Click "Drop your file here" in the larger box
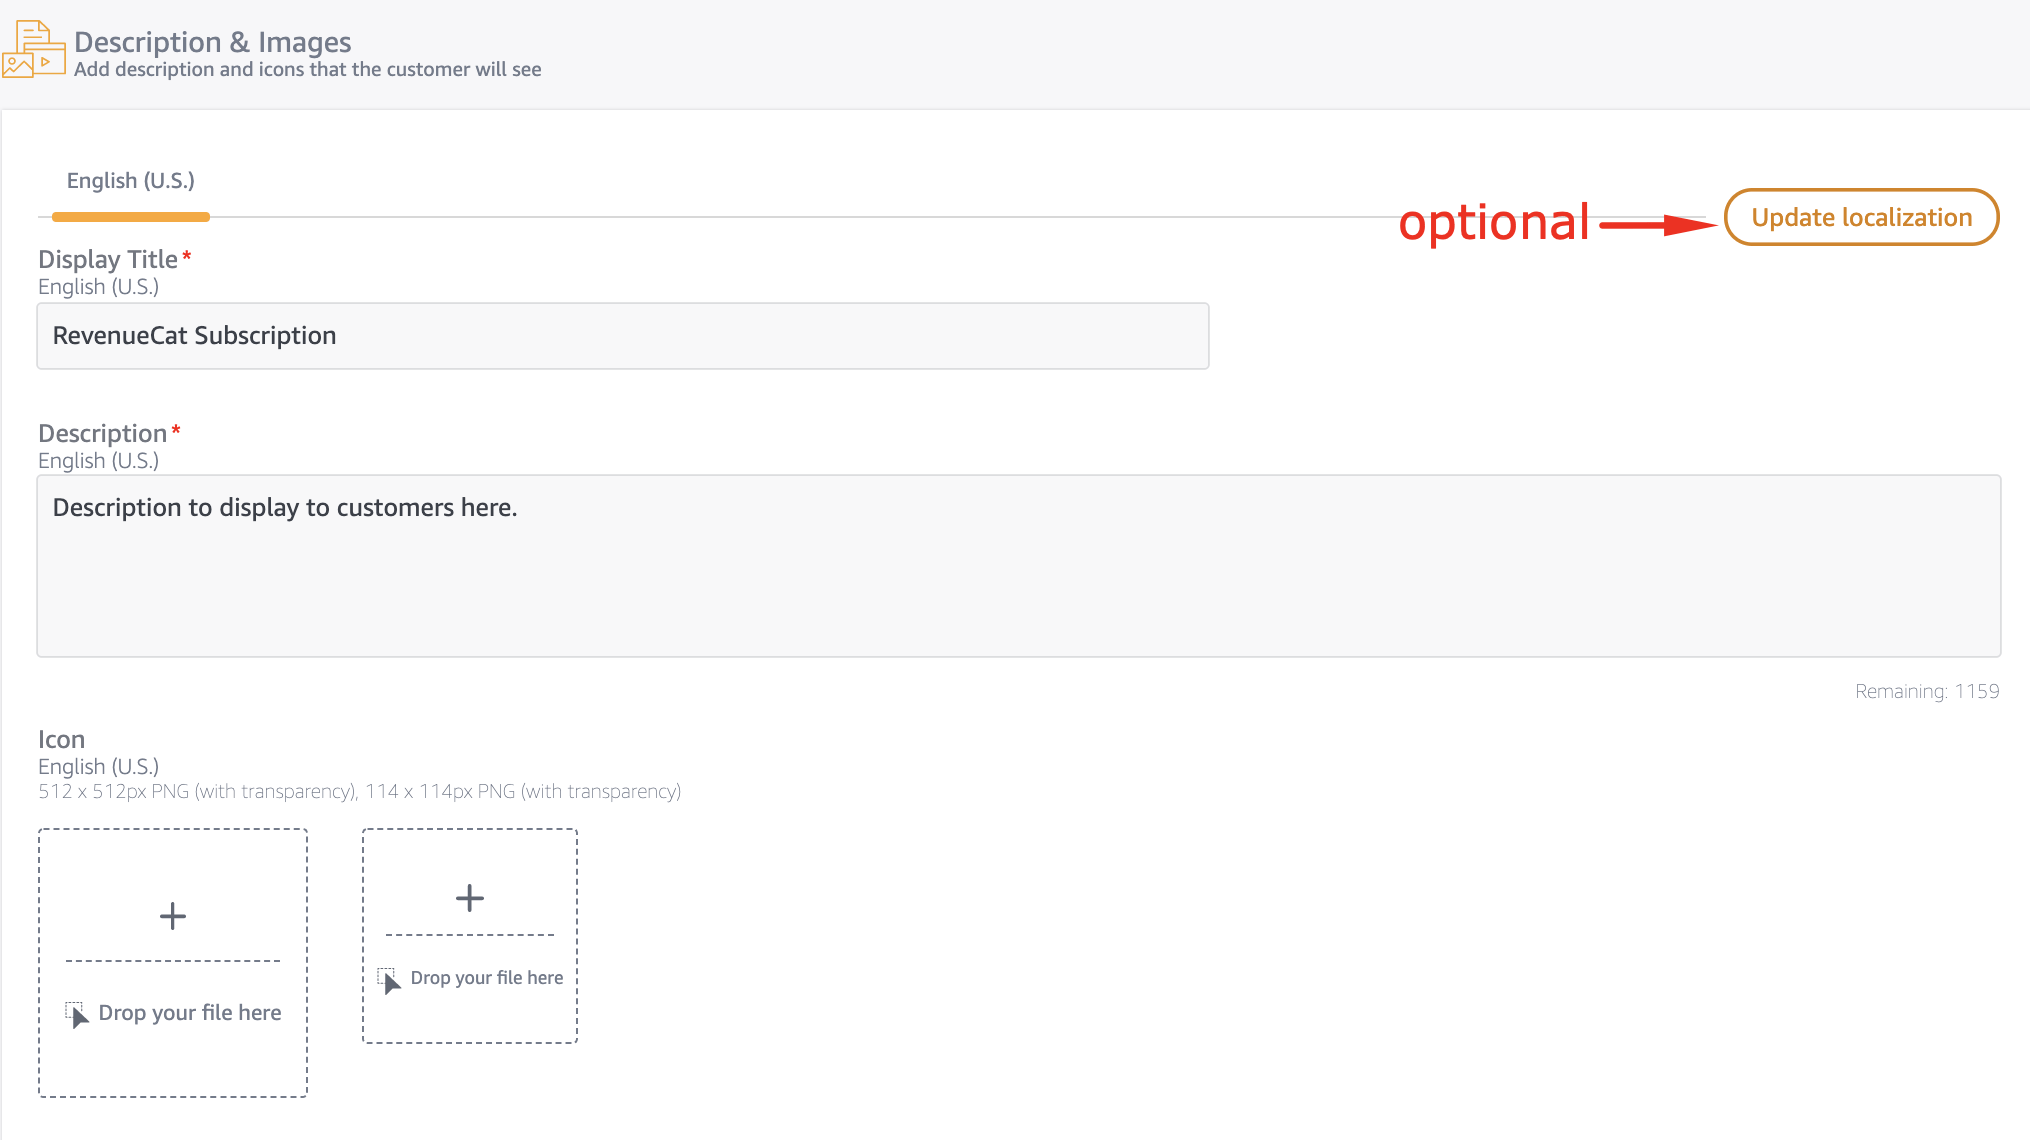Image resolution: width=2030 pixels, height=1140 pixels. (x=190, y=1013)
